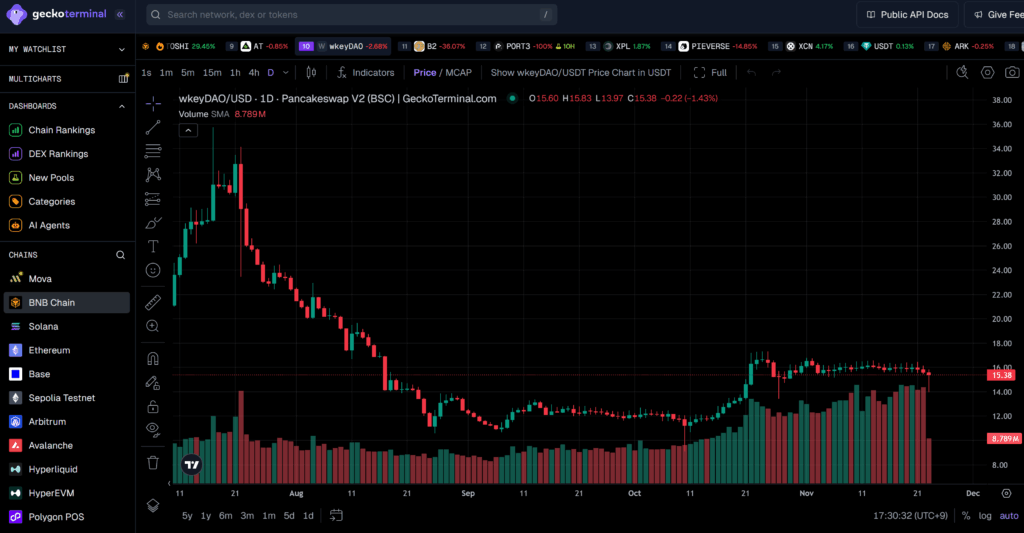Click the red 15.38 price label
This screenshot has width=1024, height=533.
(x=1001, y=374)
